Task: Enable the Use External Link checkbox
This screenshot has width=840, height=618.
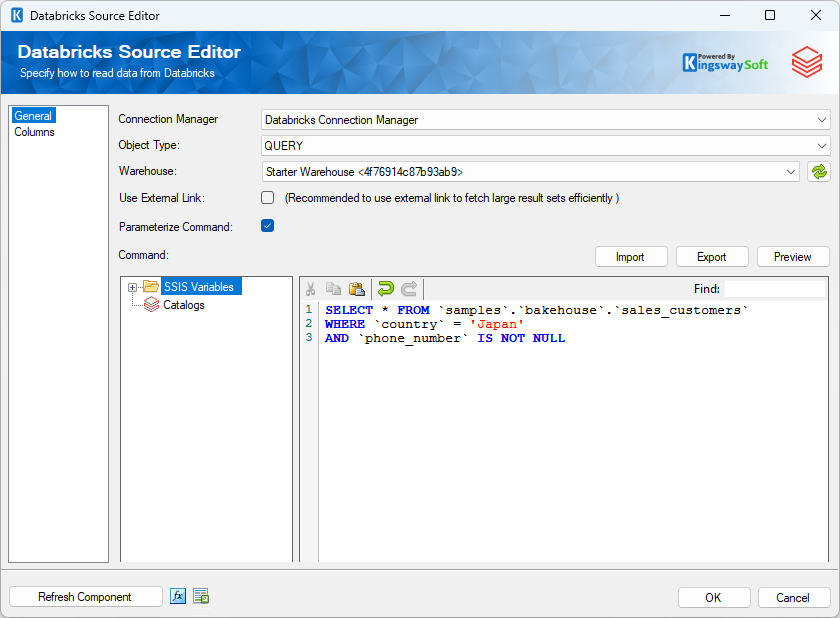Action: click(x=267, y=198)
